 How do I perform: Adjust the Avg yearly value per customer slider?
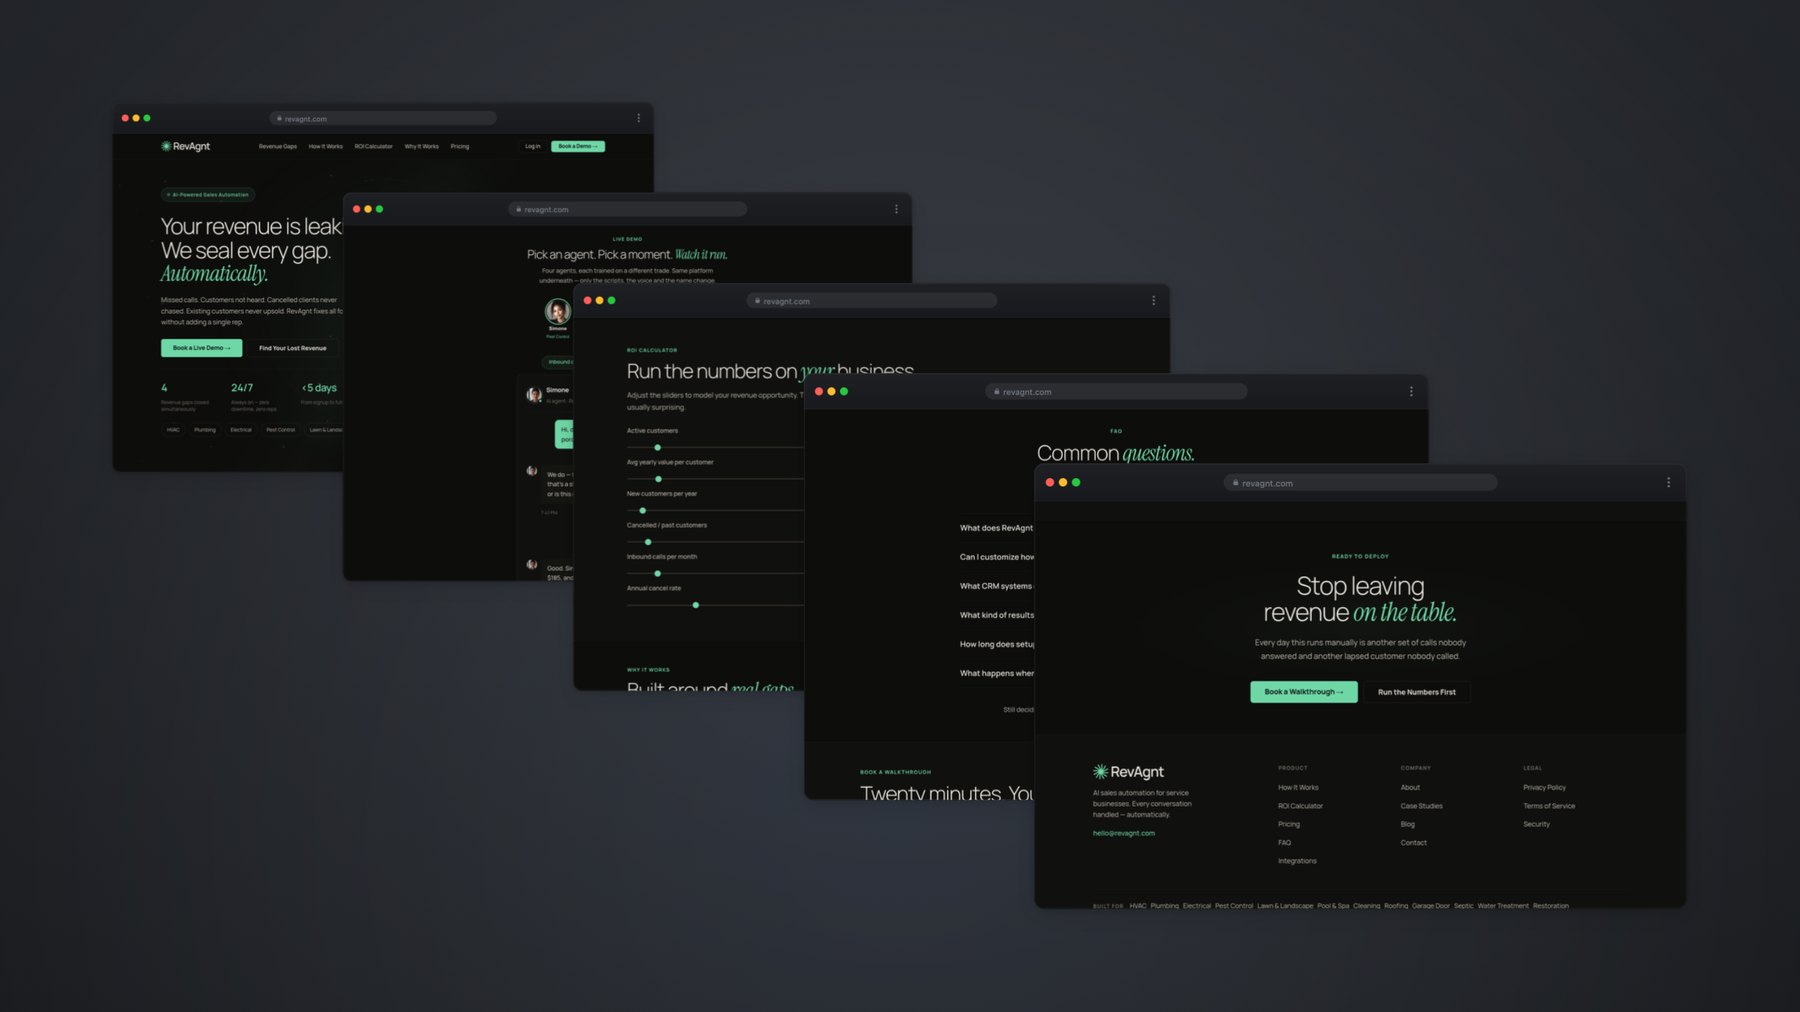[x=658, y=479]
